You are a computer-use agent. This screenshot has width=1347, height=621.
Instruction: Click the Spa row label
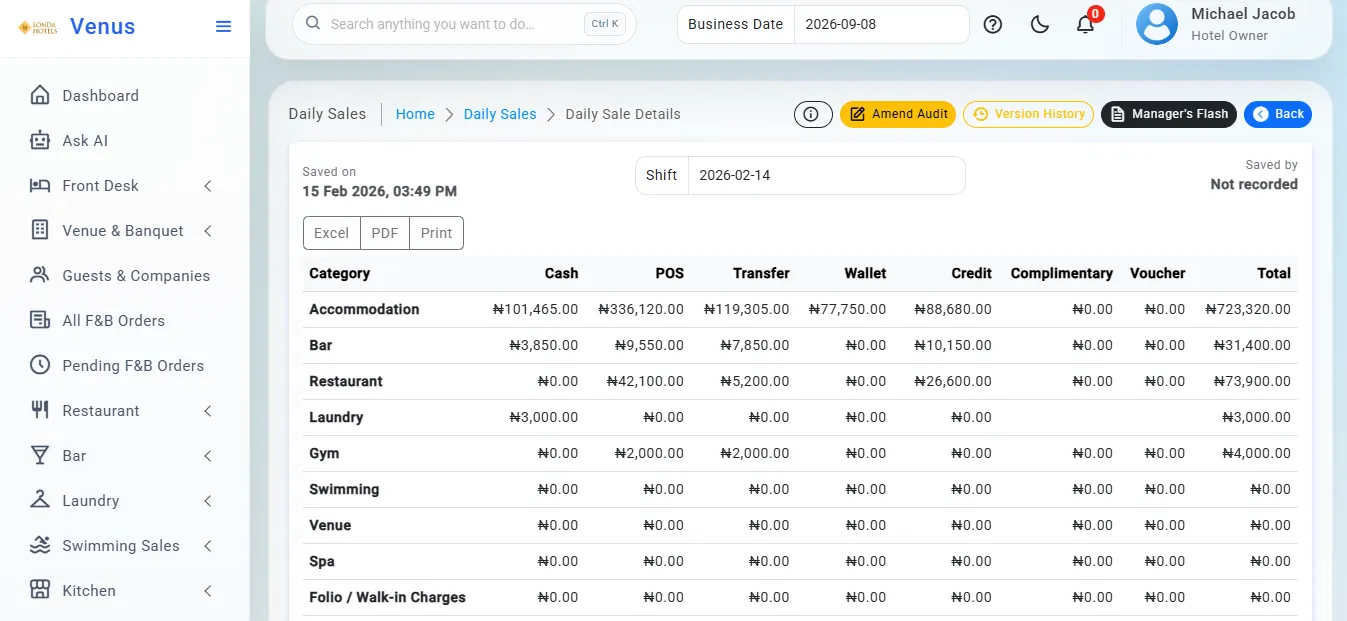coord(322,561)
